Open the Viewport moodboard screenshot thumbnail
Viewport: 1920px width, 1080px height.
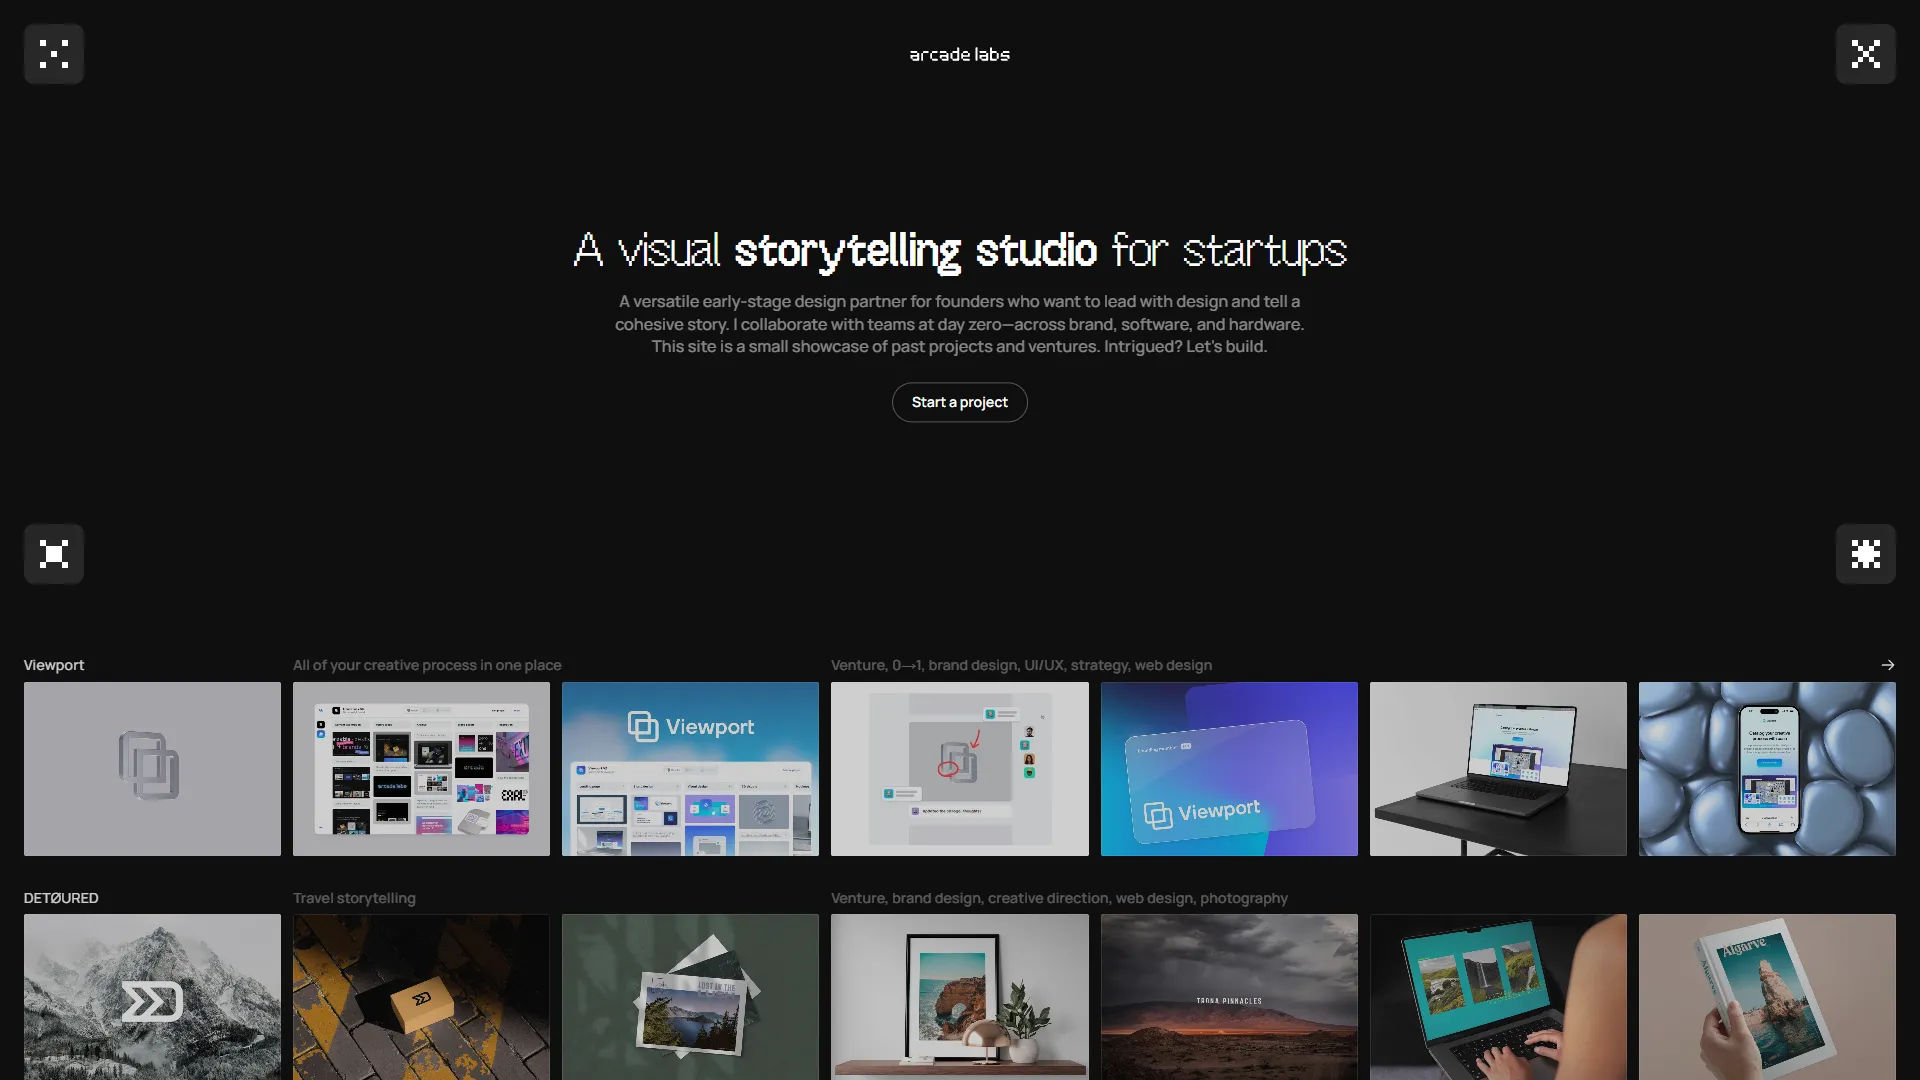coord(421,769)
